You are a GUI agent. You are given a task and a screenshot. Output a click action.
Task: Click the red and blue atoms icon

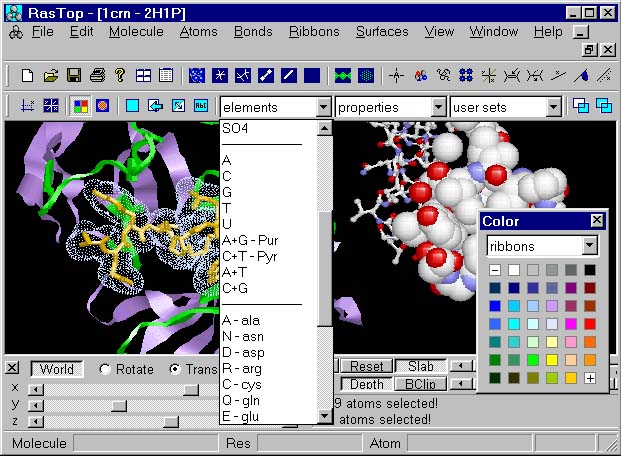click(421, 75)
